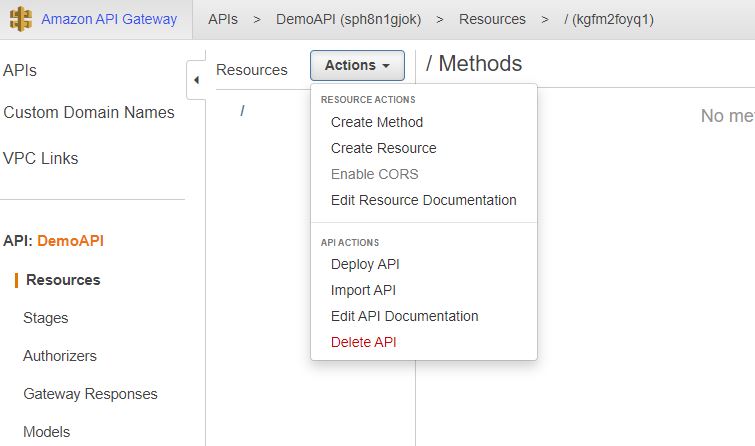The image size is (755, 446).
Task: Choose Edit API Documentation menu item
Action: pyautogui.click(x=404, y=316)
